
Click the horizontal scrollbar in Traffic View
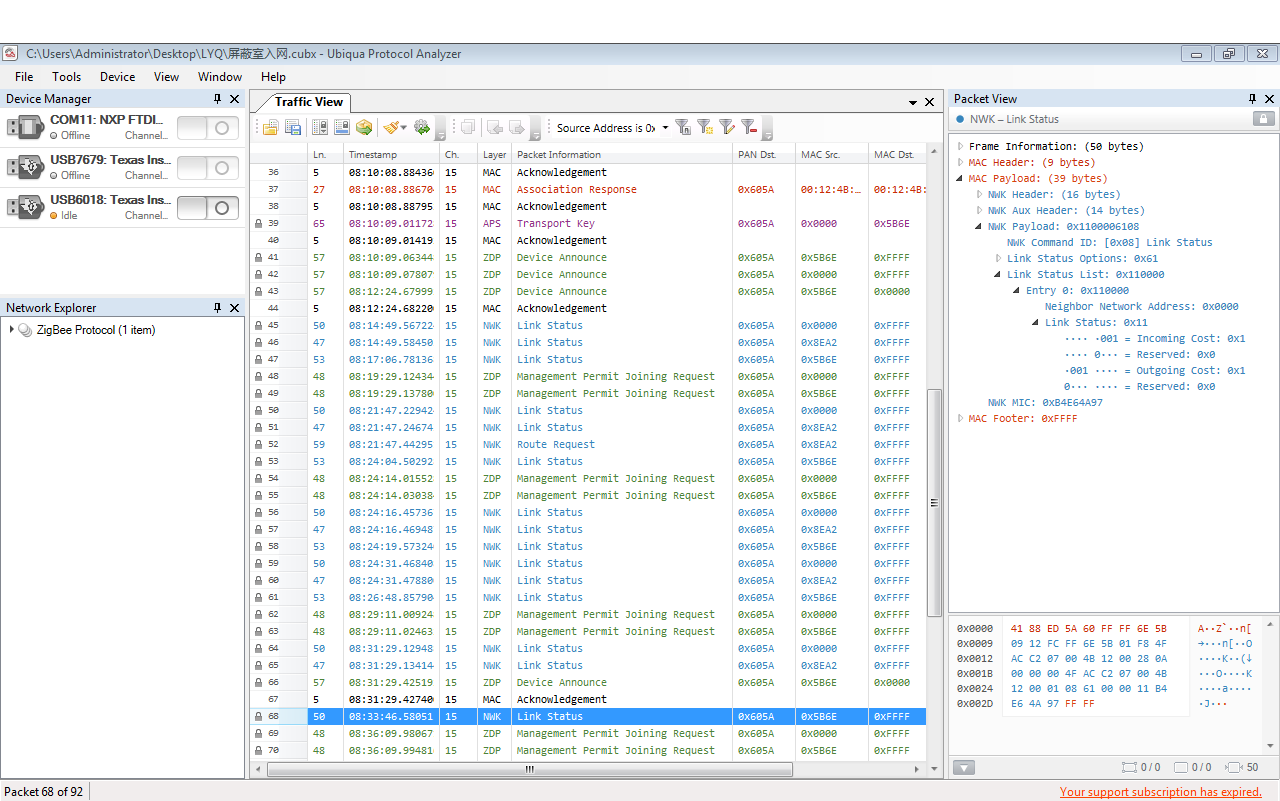529,770
